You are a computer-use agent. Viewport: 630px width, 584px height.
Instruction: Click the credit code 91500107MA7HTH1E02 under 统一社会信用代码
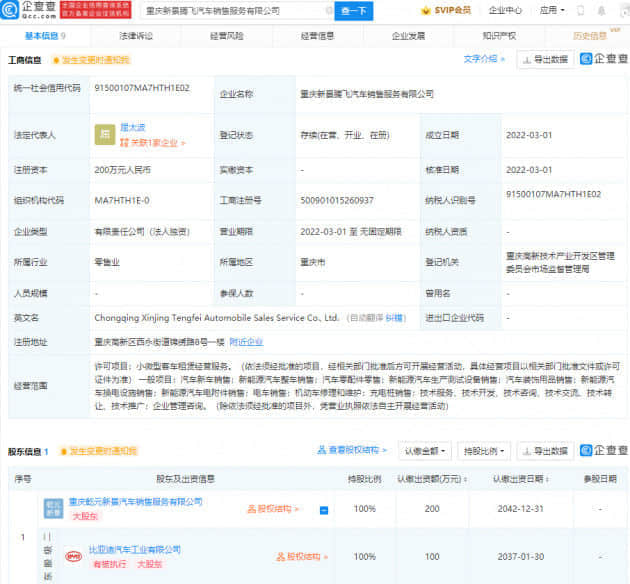(x=142, y=88)
